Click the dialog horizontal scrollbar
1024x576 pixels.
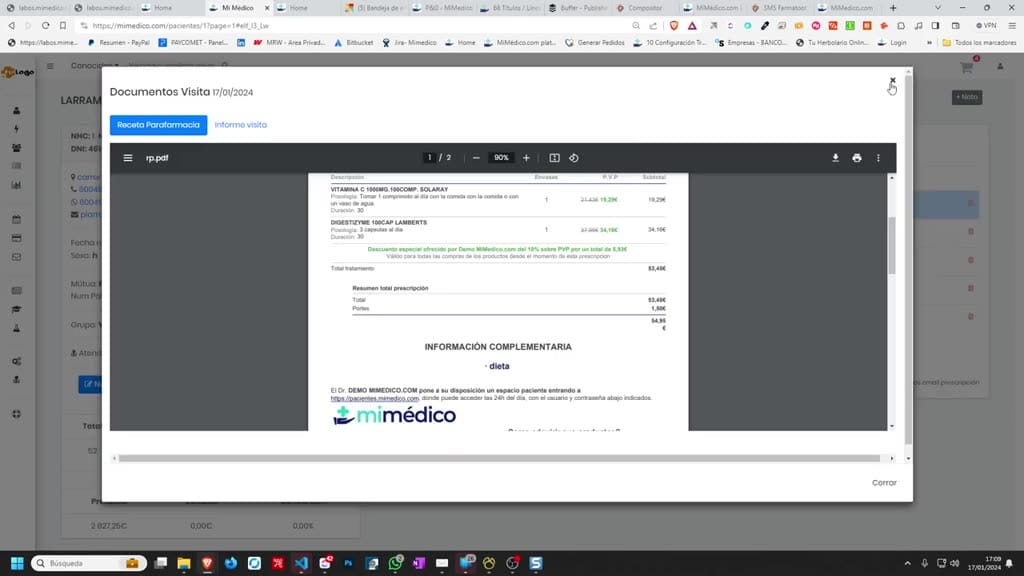click(x=500, y=458)
